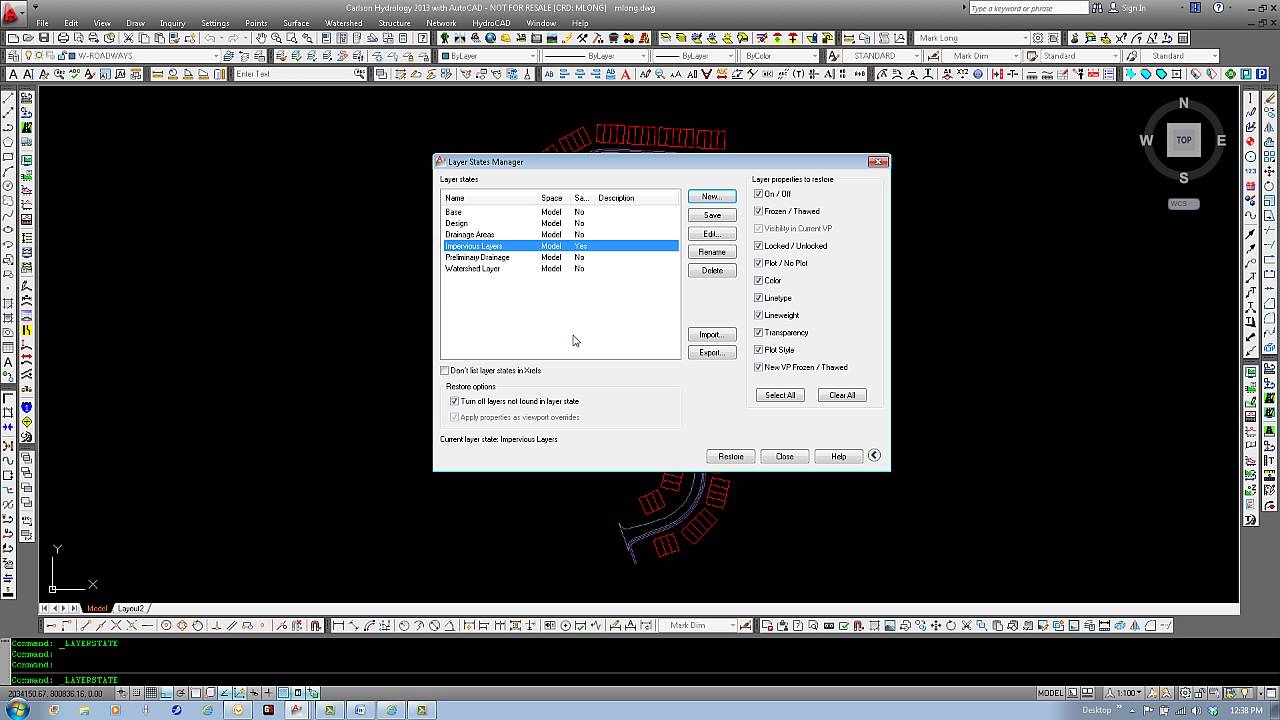
Task: Click the WCS label under the ViewCube
Action: (1183, 204)
